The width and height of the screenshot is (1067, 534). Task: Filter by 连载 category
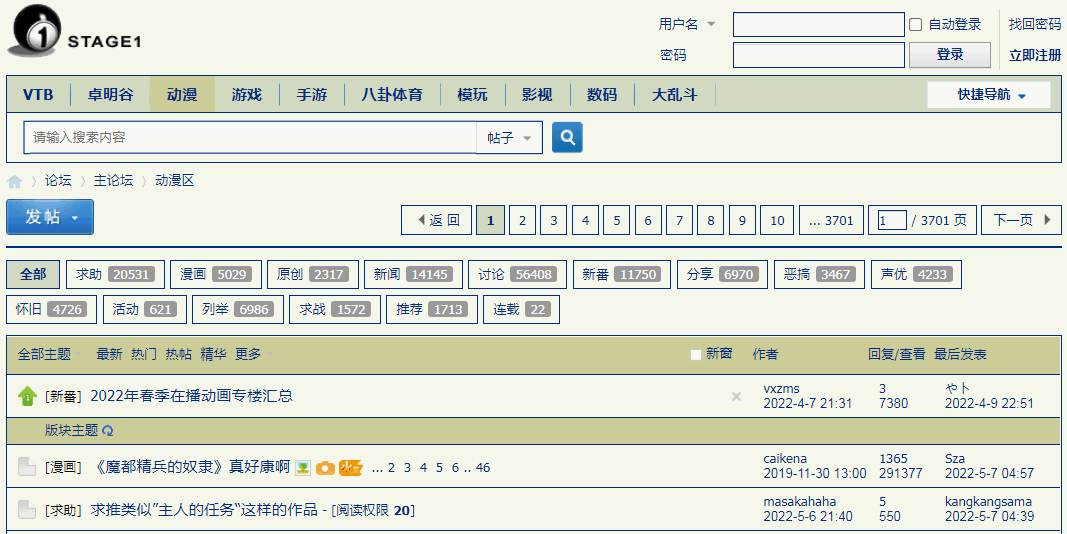pyautogui.click(x=521, y=310)
